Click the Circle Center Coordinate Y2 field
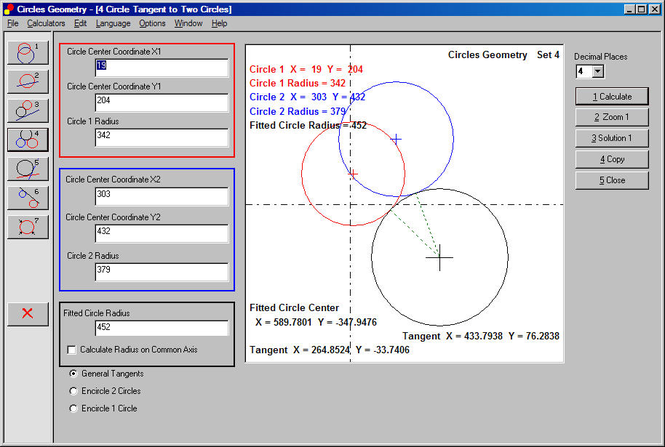Viewport: 665px width, 447px height. (x=162, y=234)
